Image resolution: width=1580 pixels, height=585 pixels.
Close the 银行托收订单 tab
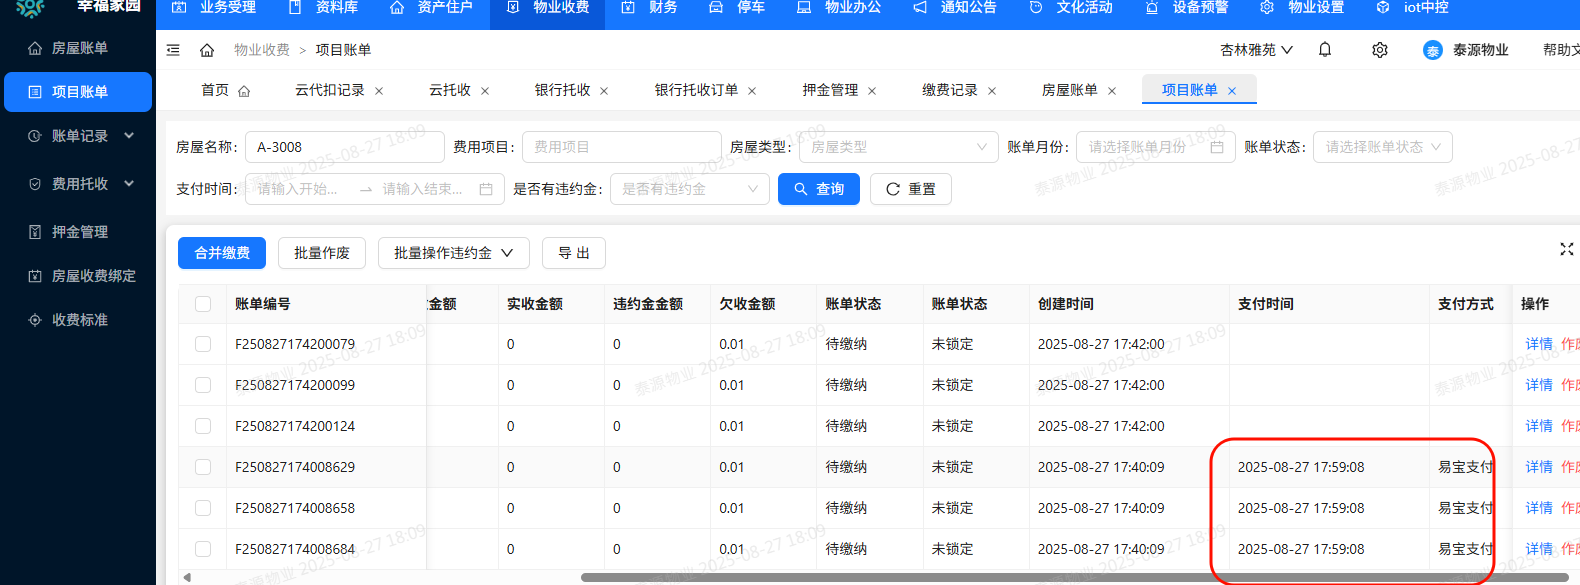tap(752, 91)
